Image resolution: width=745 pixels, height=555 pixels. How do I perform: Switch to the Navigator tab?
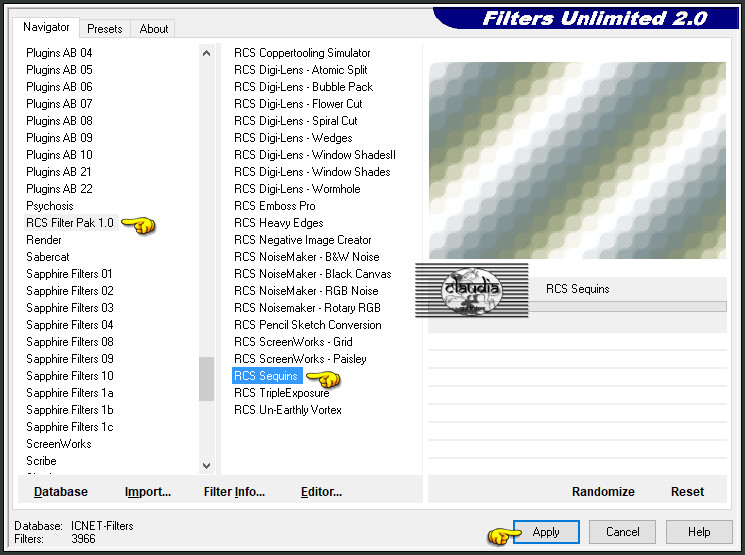(x=46, y=27)
